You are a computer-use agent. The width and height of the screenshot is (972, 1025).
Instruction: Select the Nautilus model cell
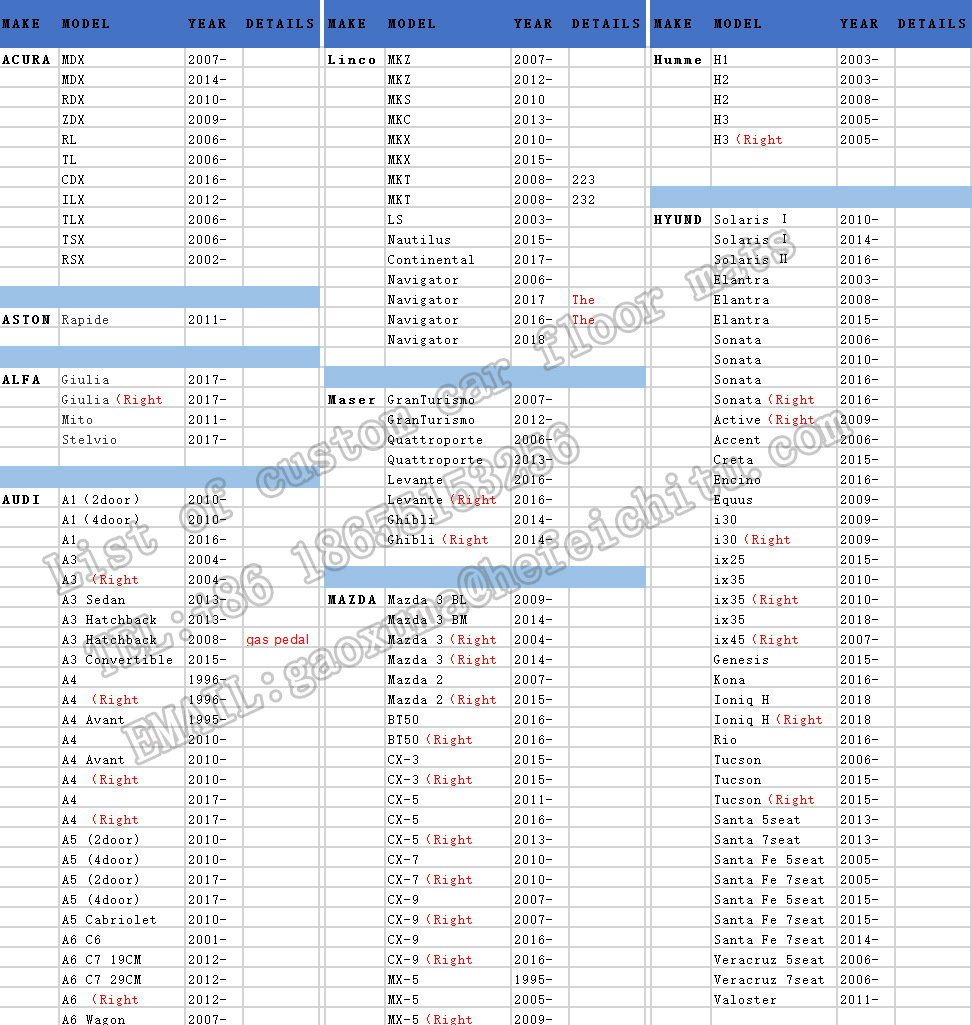pyautogui.click(x=448, y=239)
